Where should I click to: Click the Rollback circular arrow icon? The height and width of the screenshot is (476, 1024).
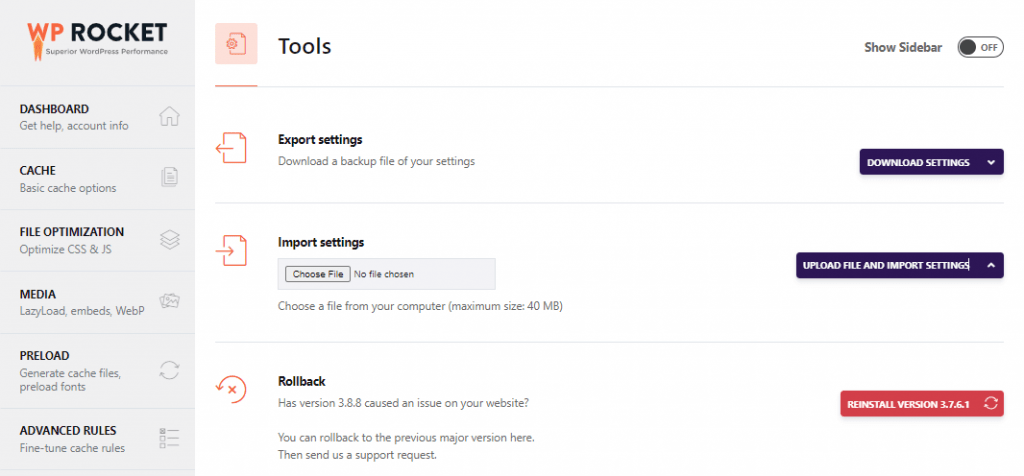pos(231,389)
